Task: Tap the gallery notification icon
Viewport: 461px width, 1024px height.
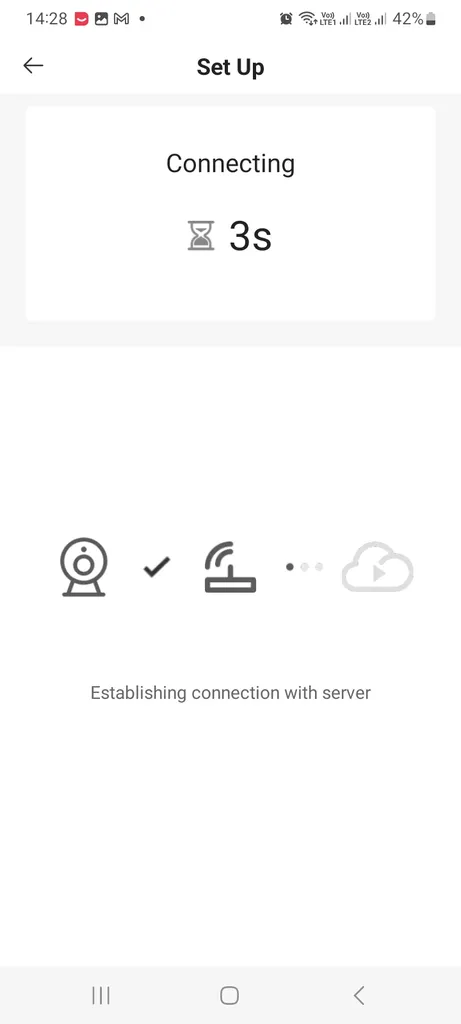Action: click(x=101, y=19)
